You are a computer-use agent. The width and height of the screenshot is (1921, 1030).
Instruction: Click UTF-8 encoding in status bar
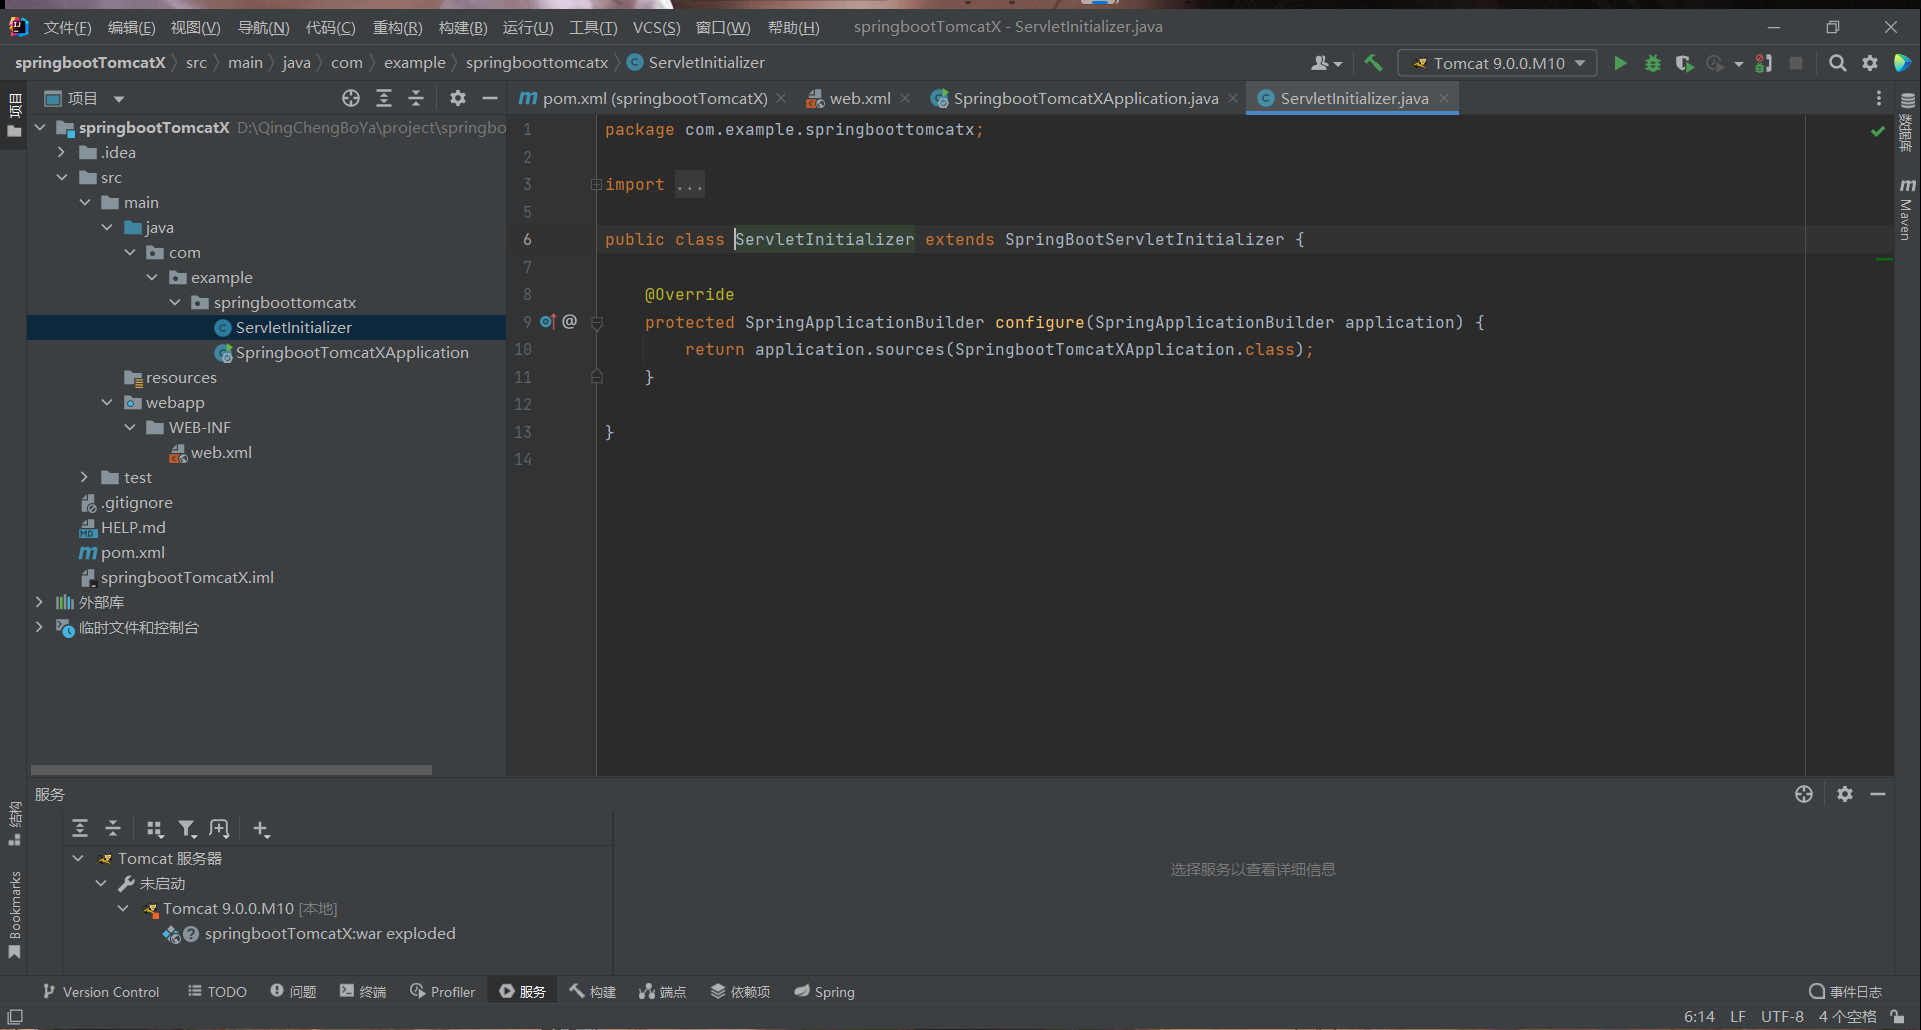pos(1782,1016)
